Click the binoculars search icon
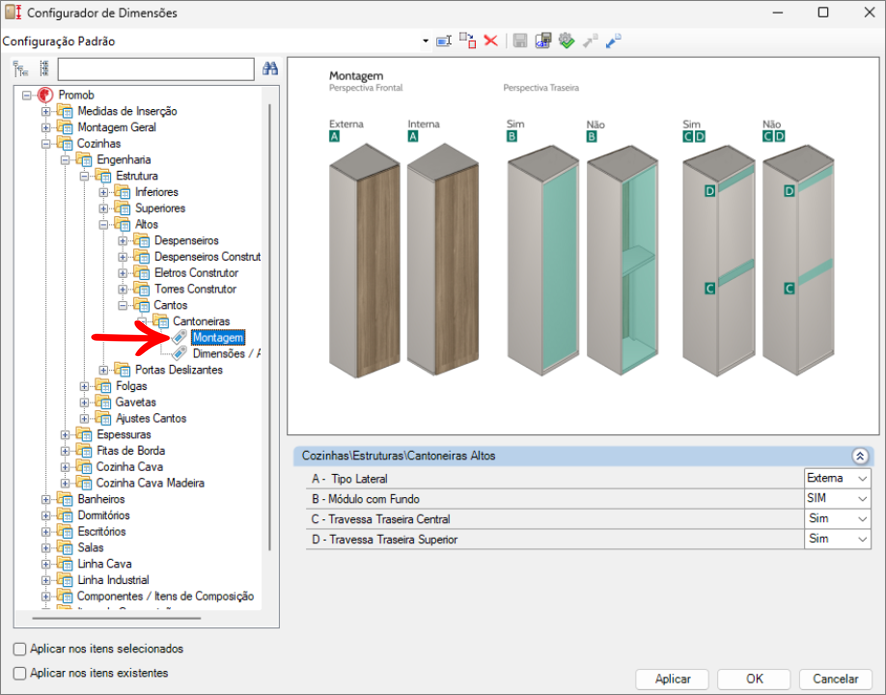Image resolution: width=886 pixels, height=695 pixels. point(270,69)
